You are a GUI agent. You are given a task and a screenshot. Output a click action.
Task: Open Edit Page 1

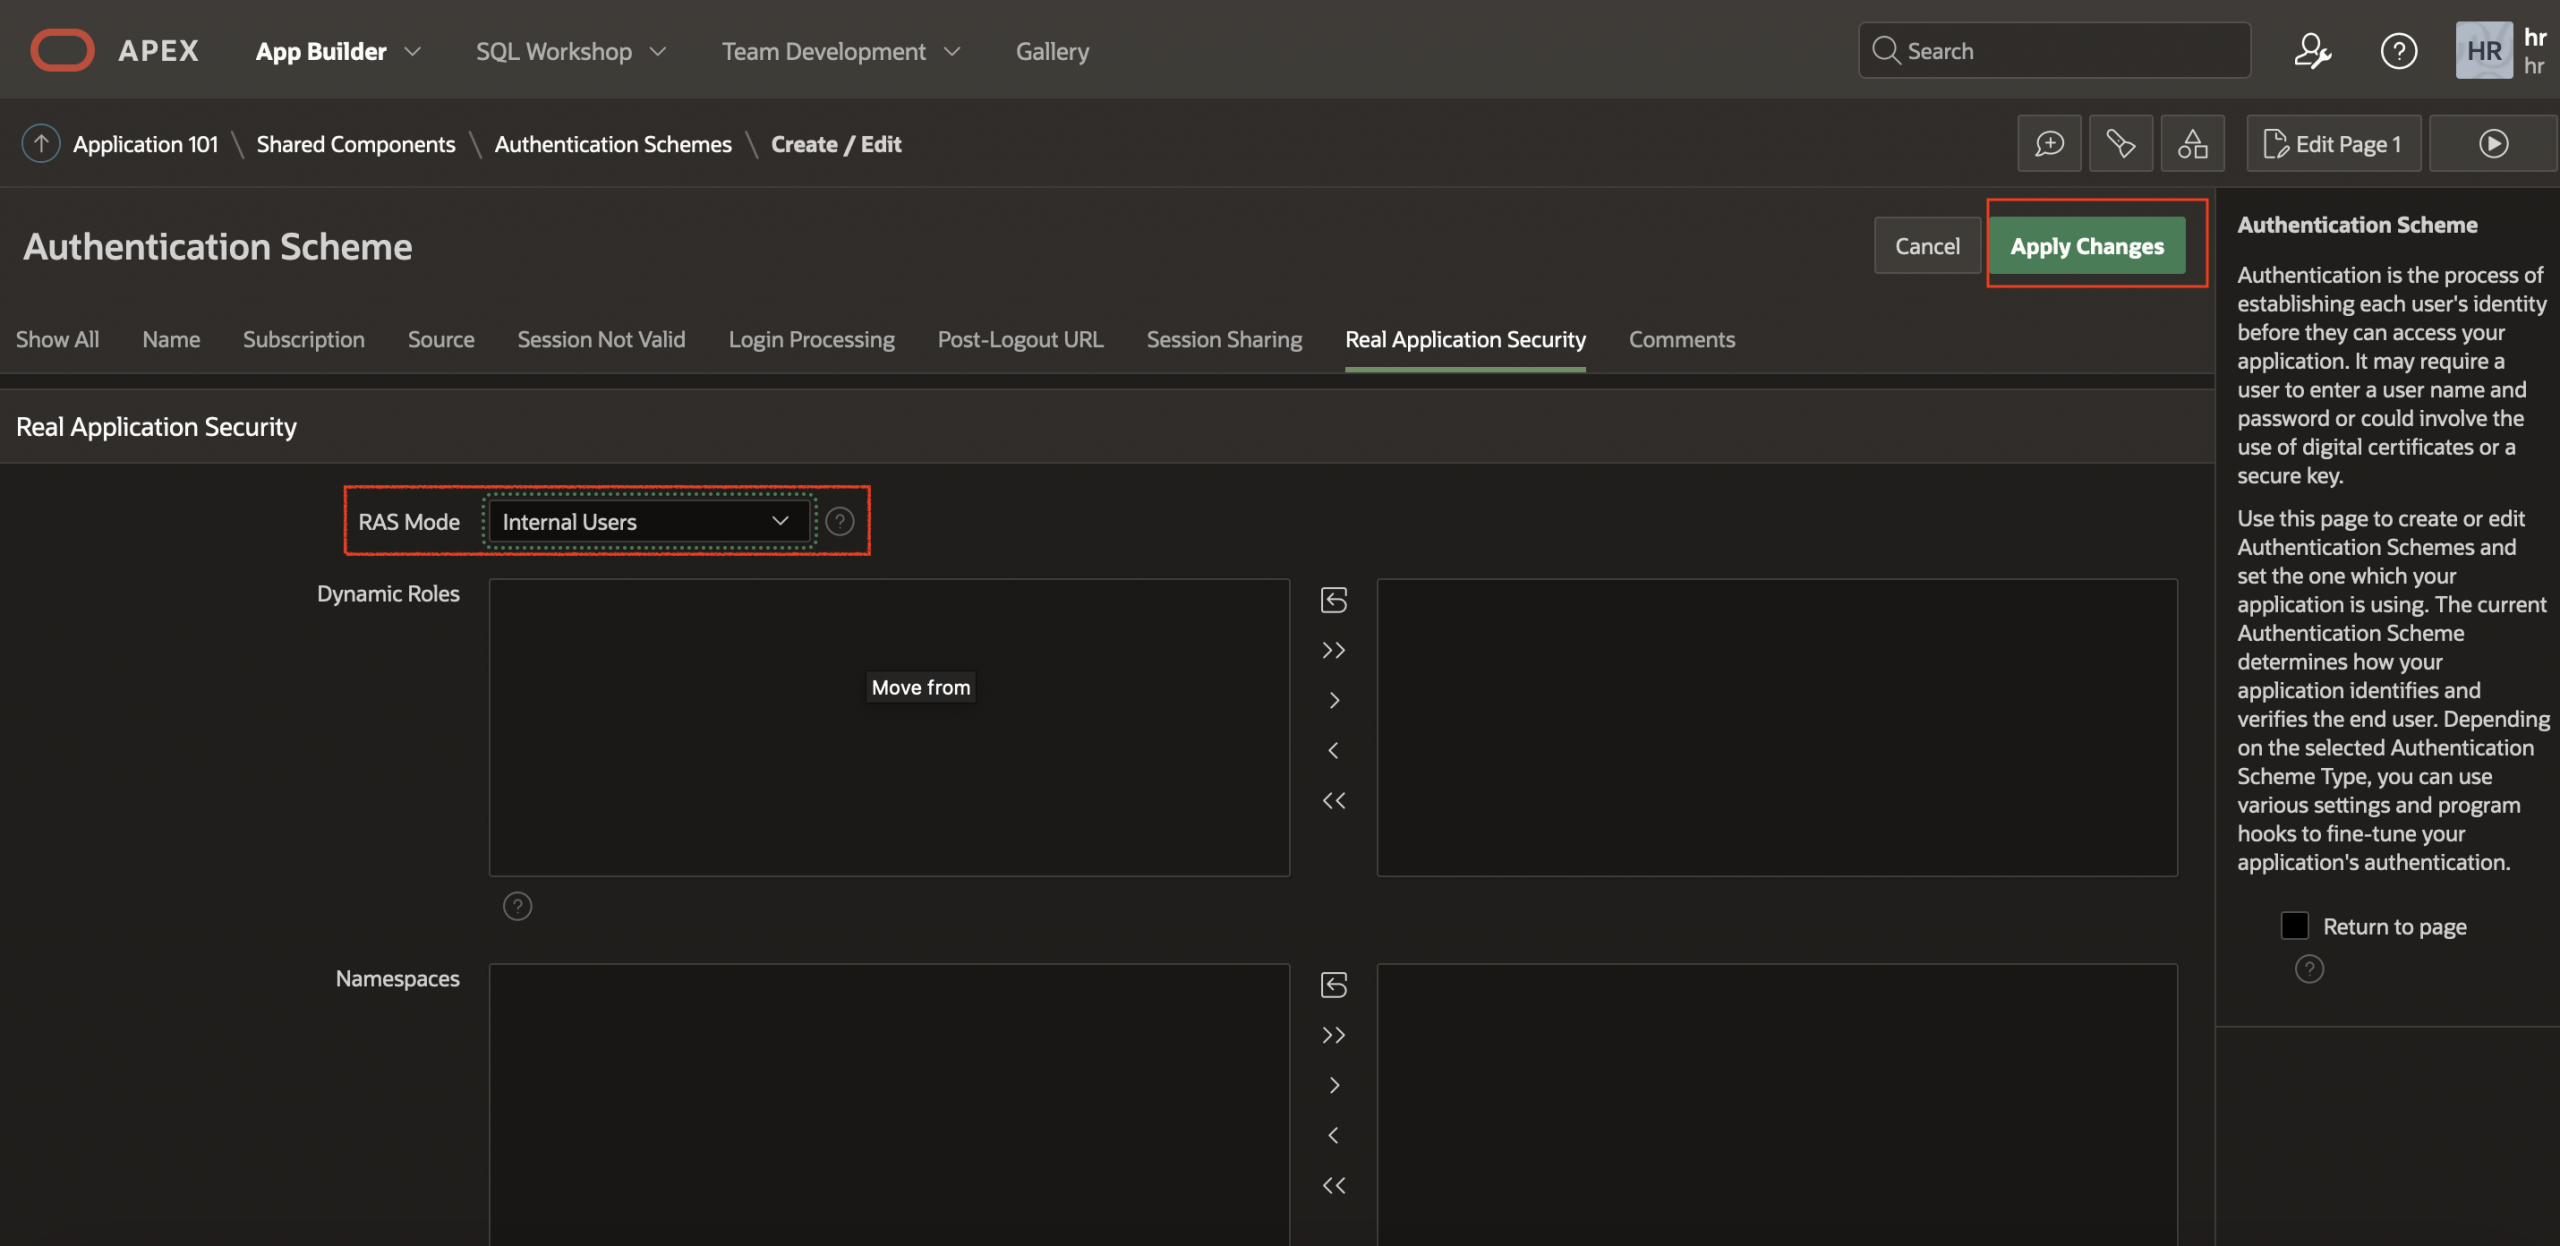click(2334, 143)
